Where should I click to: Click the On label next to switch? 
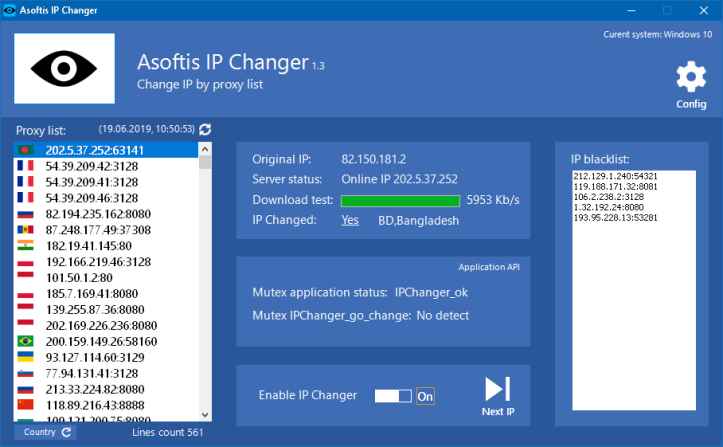425,396
